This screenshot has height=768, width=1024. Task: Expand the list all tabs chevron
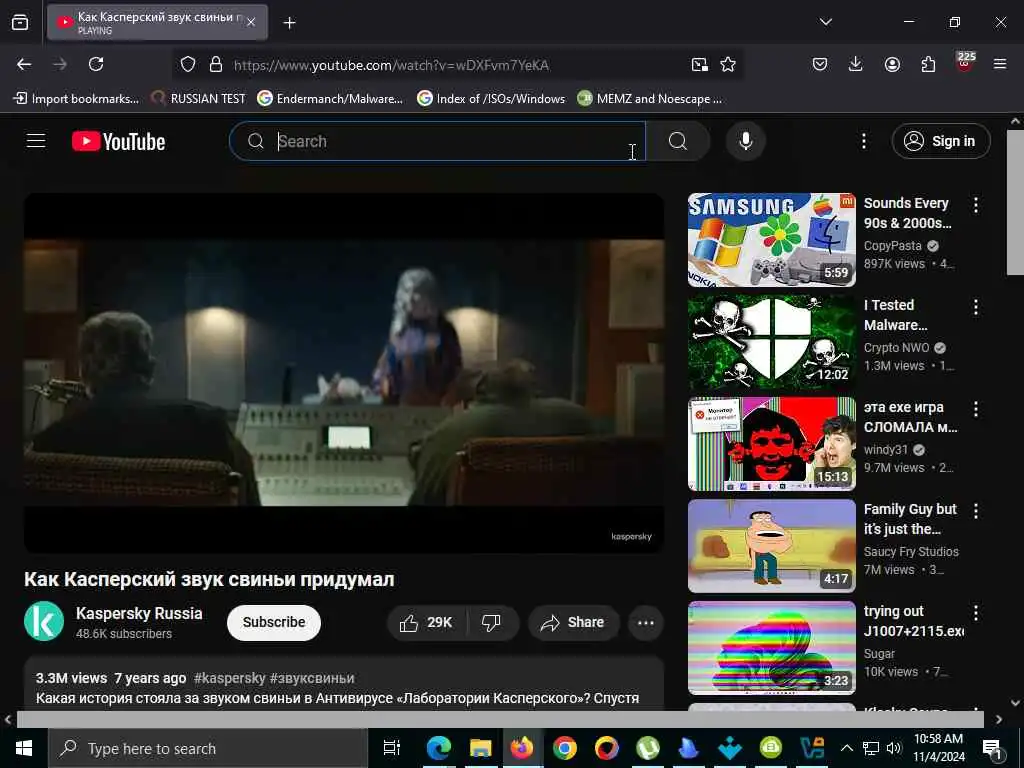825,22
